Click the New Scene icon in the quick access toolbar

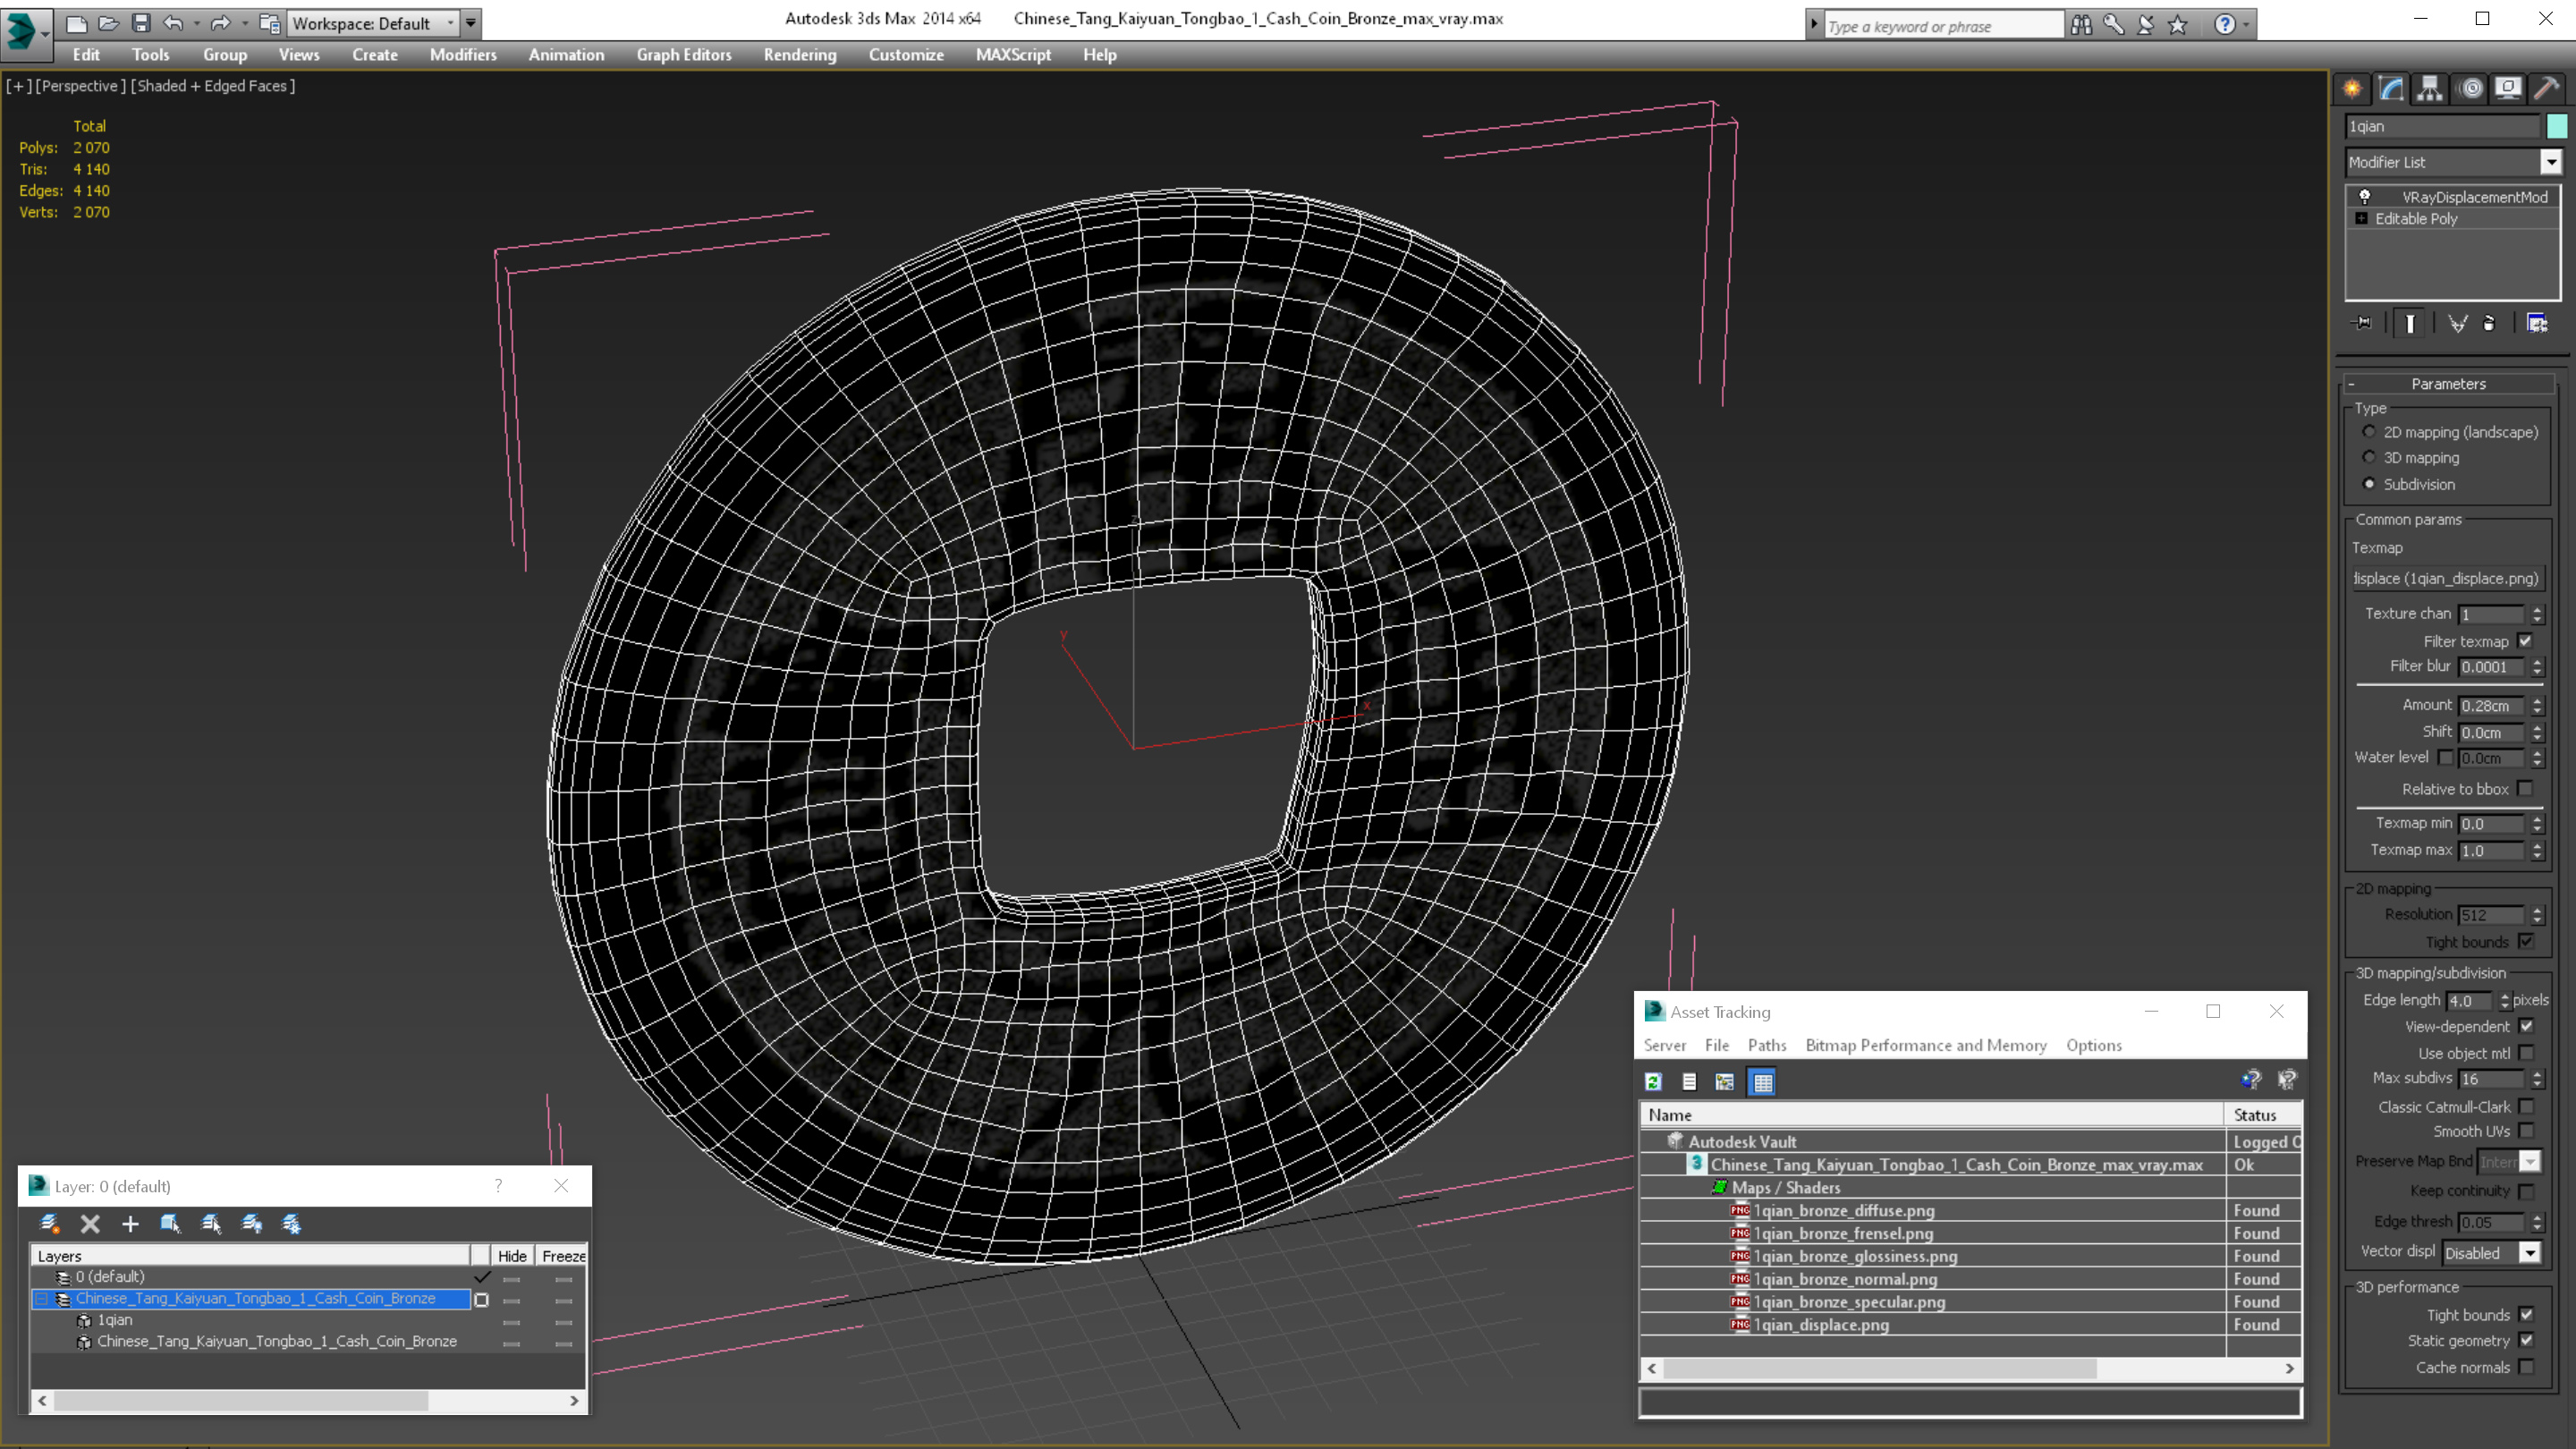pyautogui.click(x=76, y=23)
